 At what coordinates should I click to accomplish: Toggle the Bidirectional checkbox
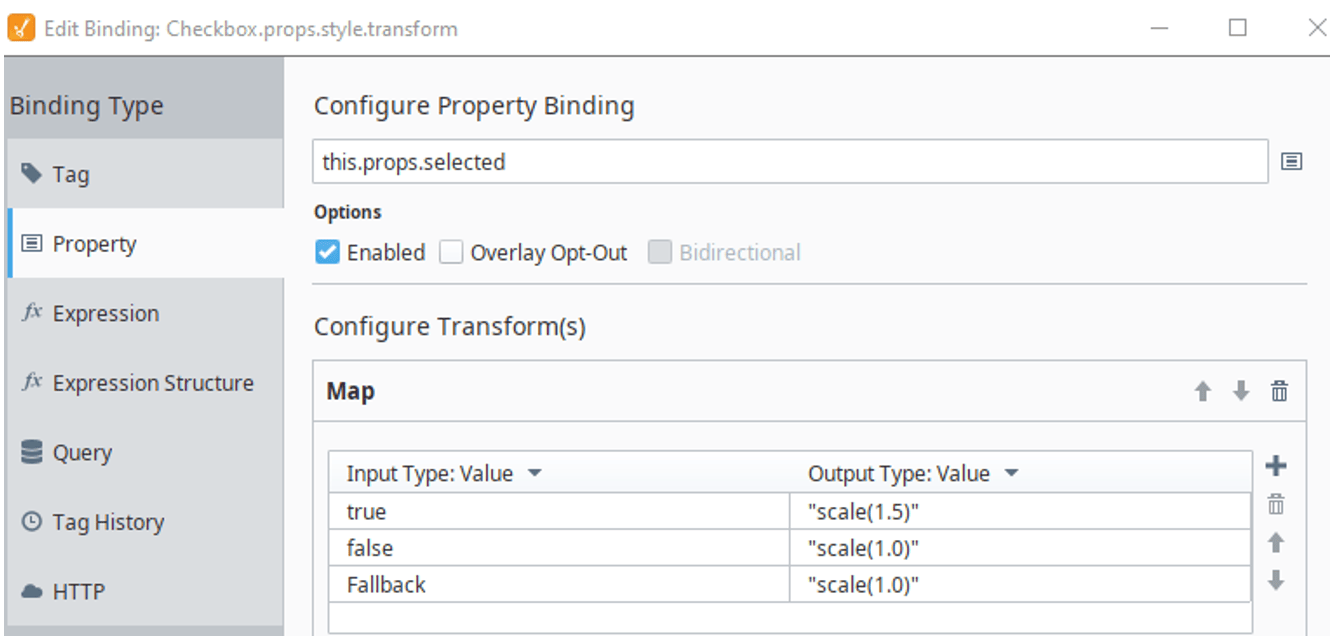coord(659,253)
